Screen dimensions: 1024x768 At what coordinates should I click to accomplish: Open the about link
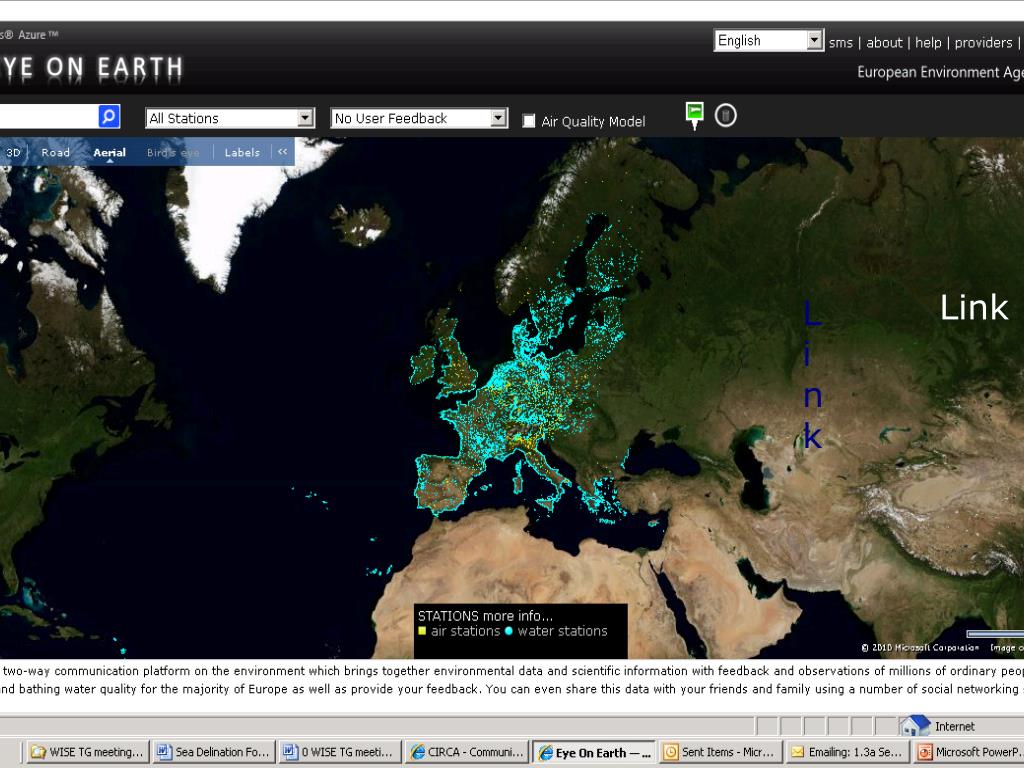884,42
